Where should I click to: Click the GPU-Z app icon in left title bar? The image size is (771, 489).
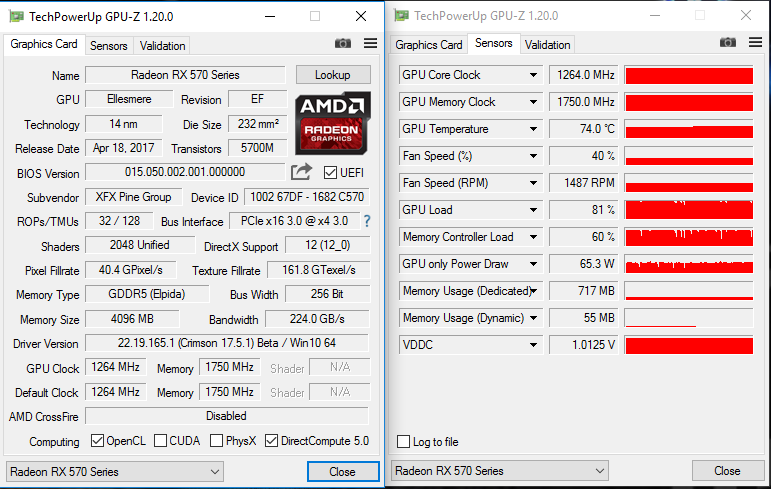point(16,16)
